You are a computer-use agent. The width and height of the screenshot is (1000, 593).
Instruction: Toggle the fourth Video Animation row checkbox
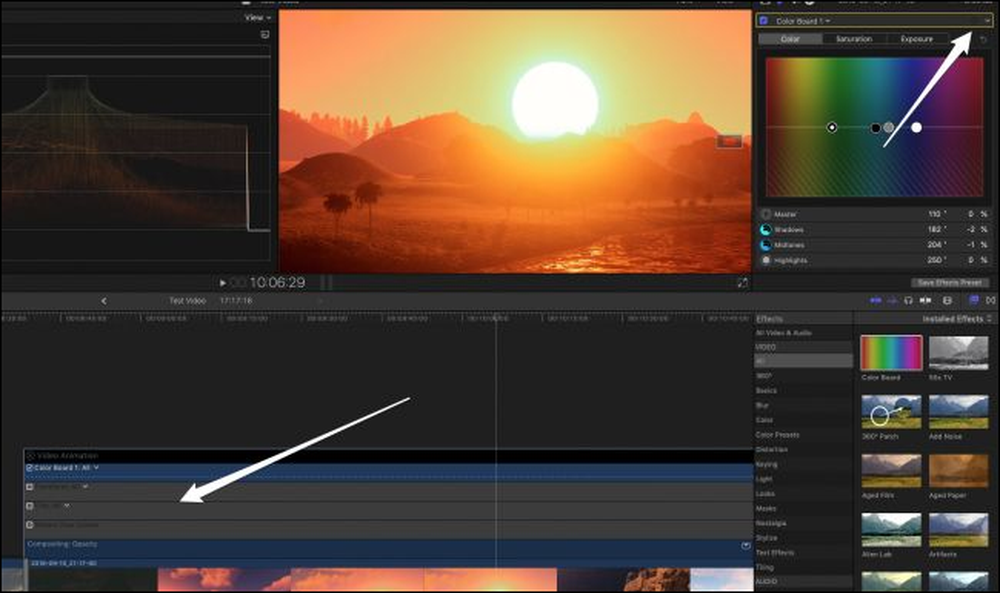tap(29, 525)
